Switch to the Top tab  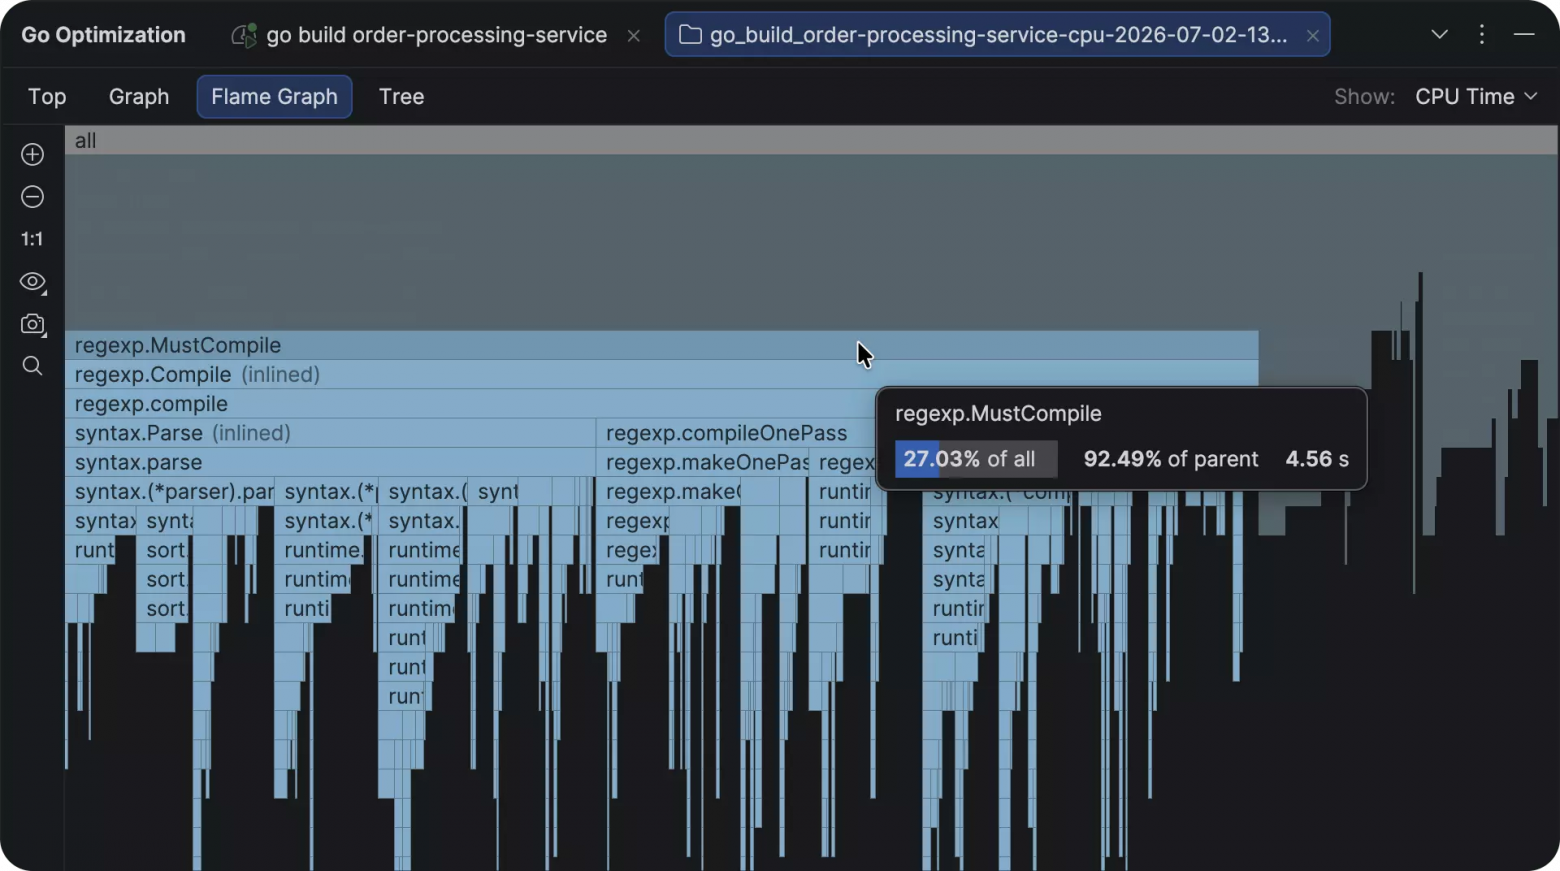point(47,96)
